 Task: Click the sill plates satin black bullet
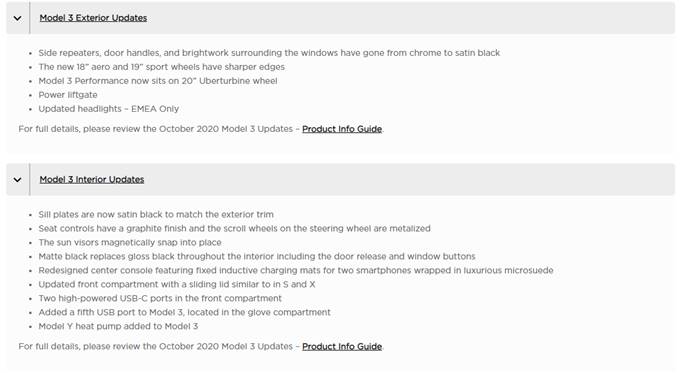click(156, 215)
